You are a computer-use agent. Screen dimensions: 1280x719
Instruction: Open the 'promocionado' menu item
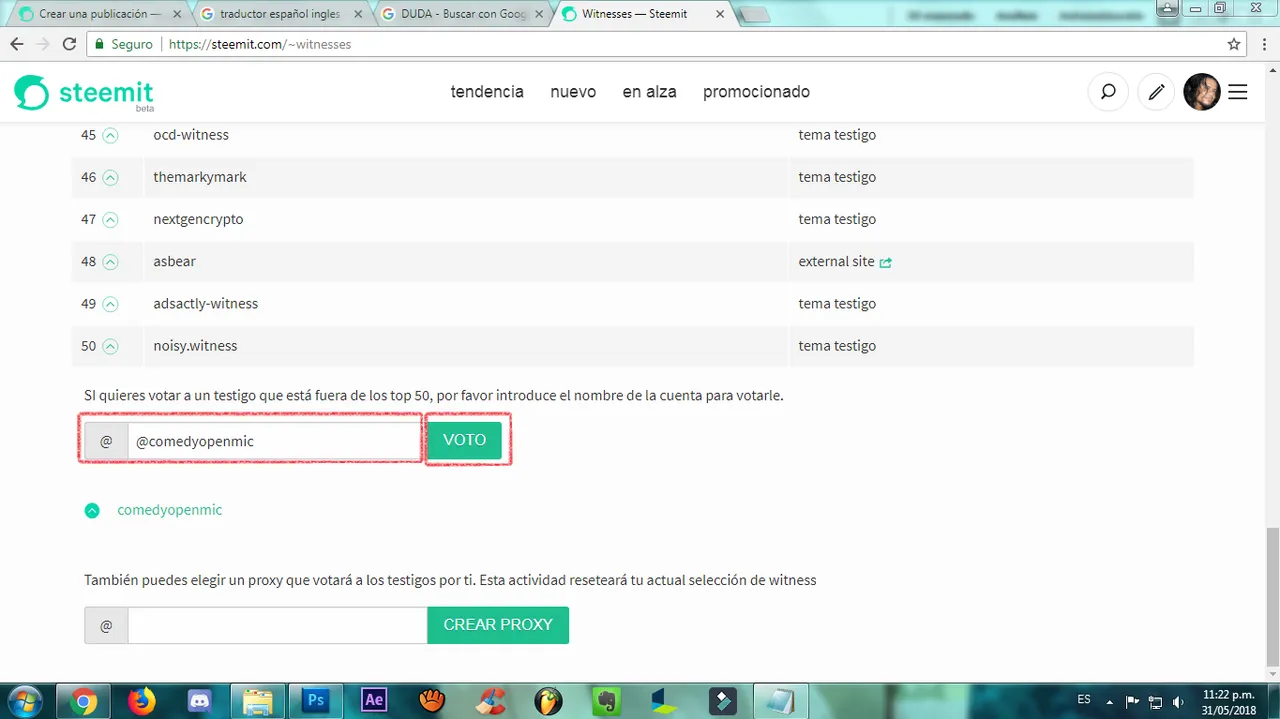756,92
